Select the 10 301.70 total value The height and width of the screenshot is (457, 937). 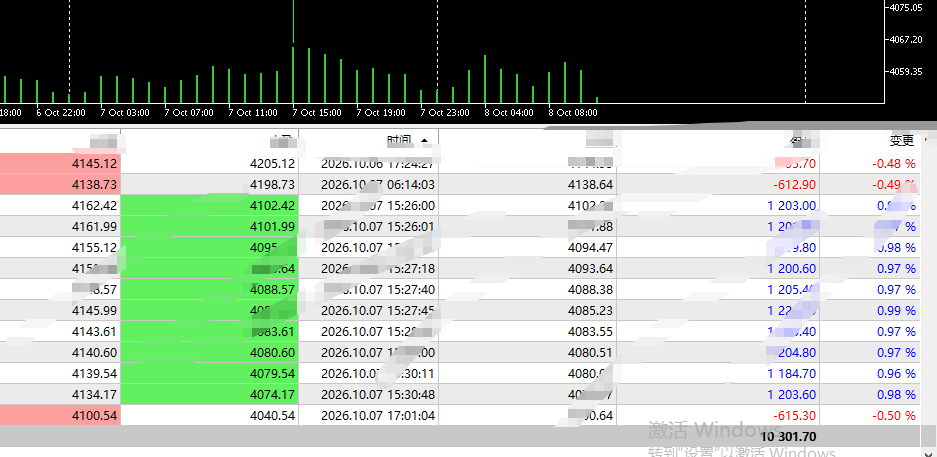pyautogui.click(x=788, y=437)
